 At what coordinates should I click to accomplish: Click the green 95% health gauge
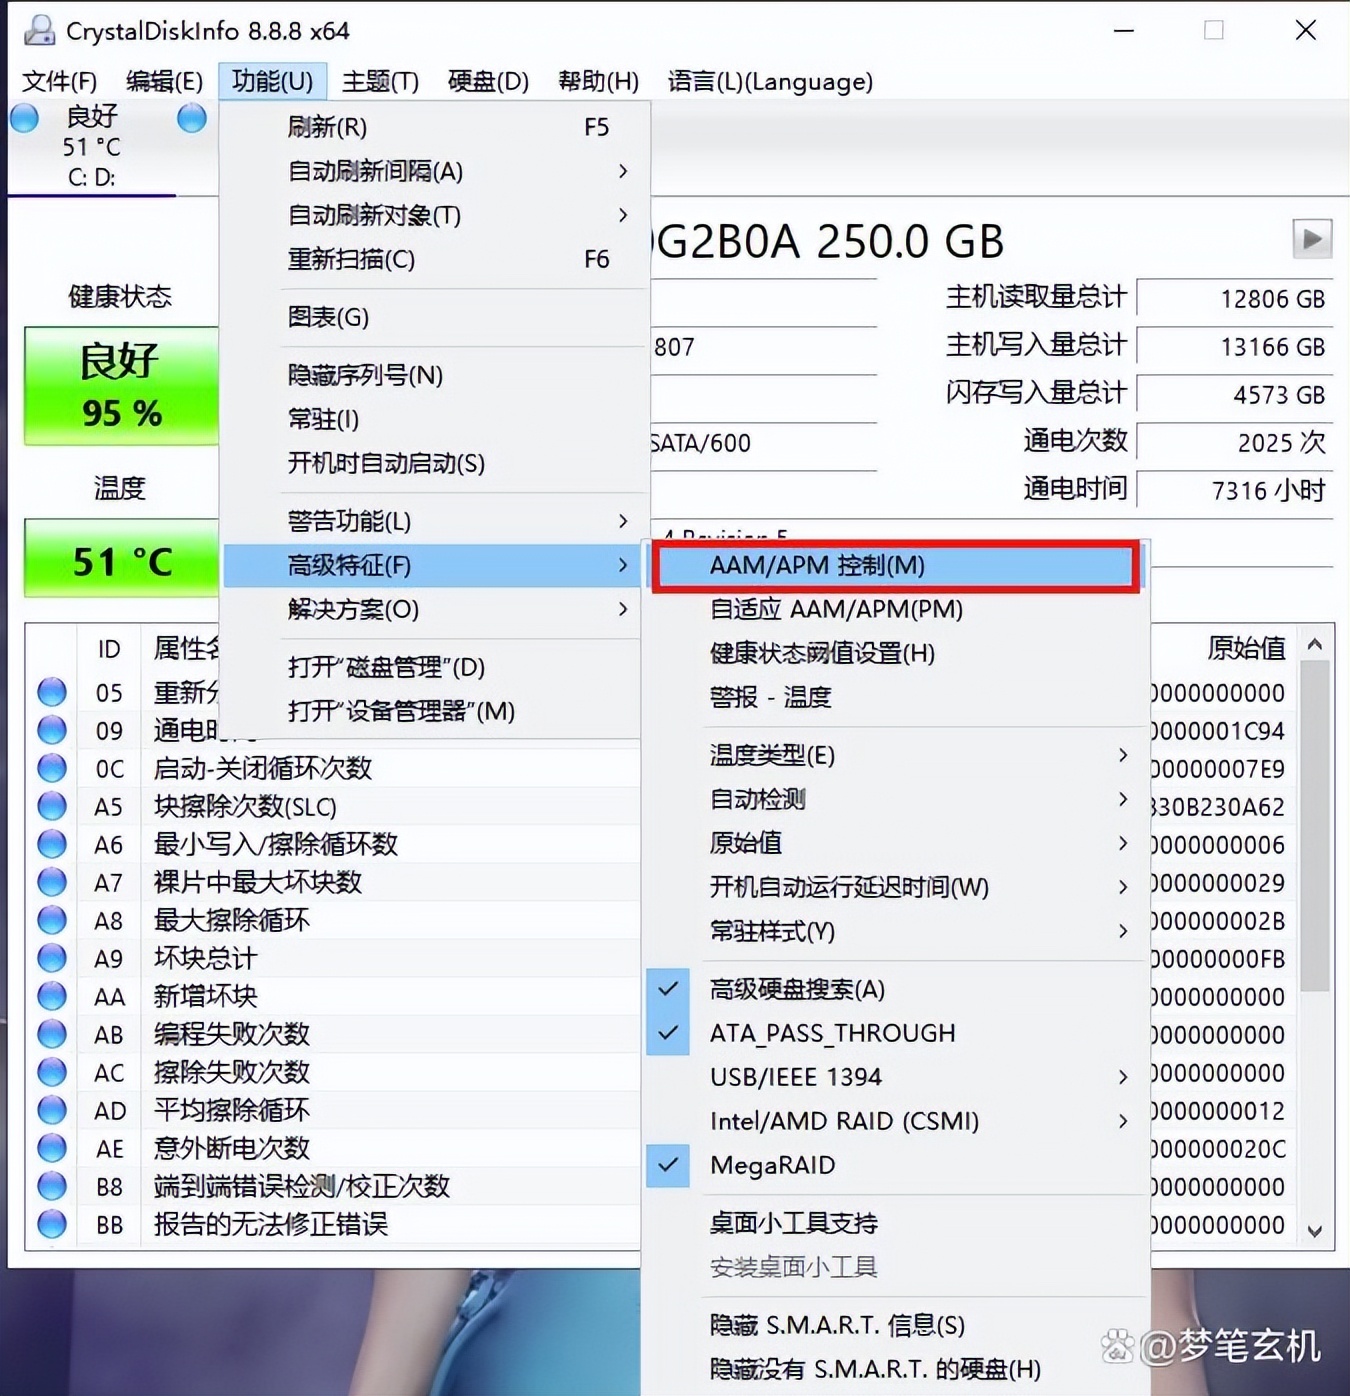tap(120, 387)
